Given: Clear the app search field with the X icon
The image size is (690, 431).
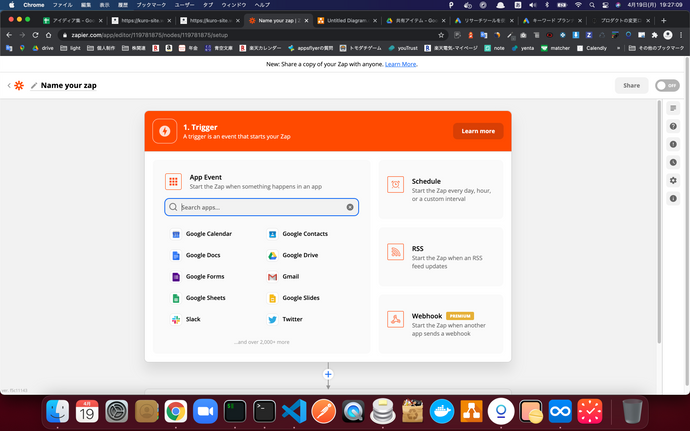Looking at the screenshot, I should click(350, 207).
